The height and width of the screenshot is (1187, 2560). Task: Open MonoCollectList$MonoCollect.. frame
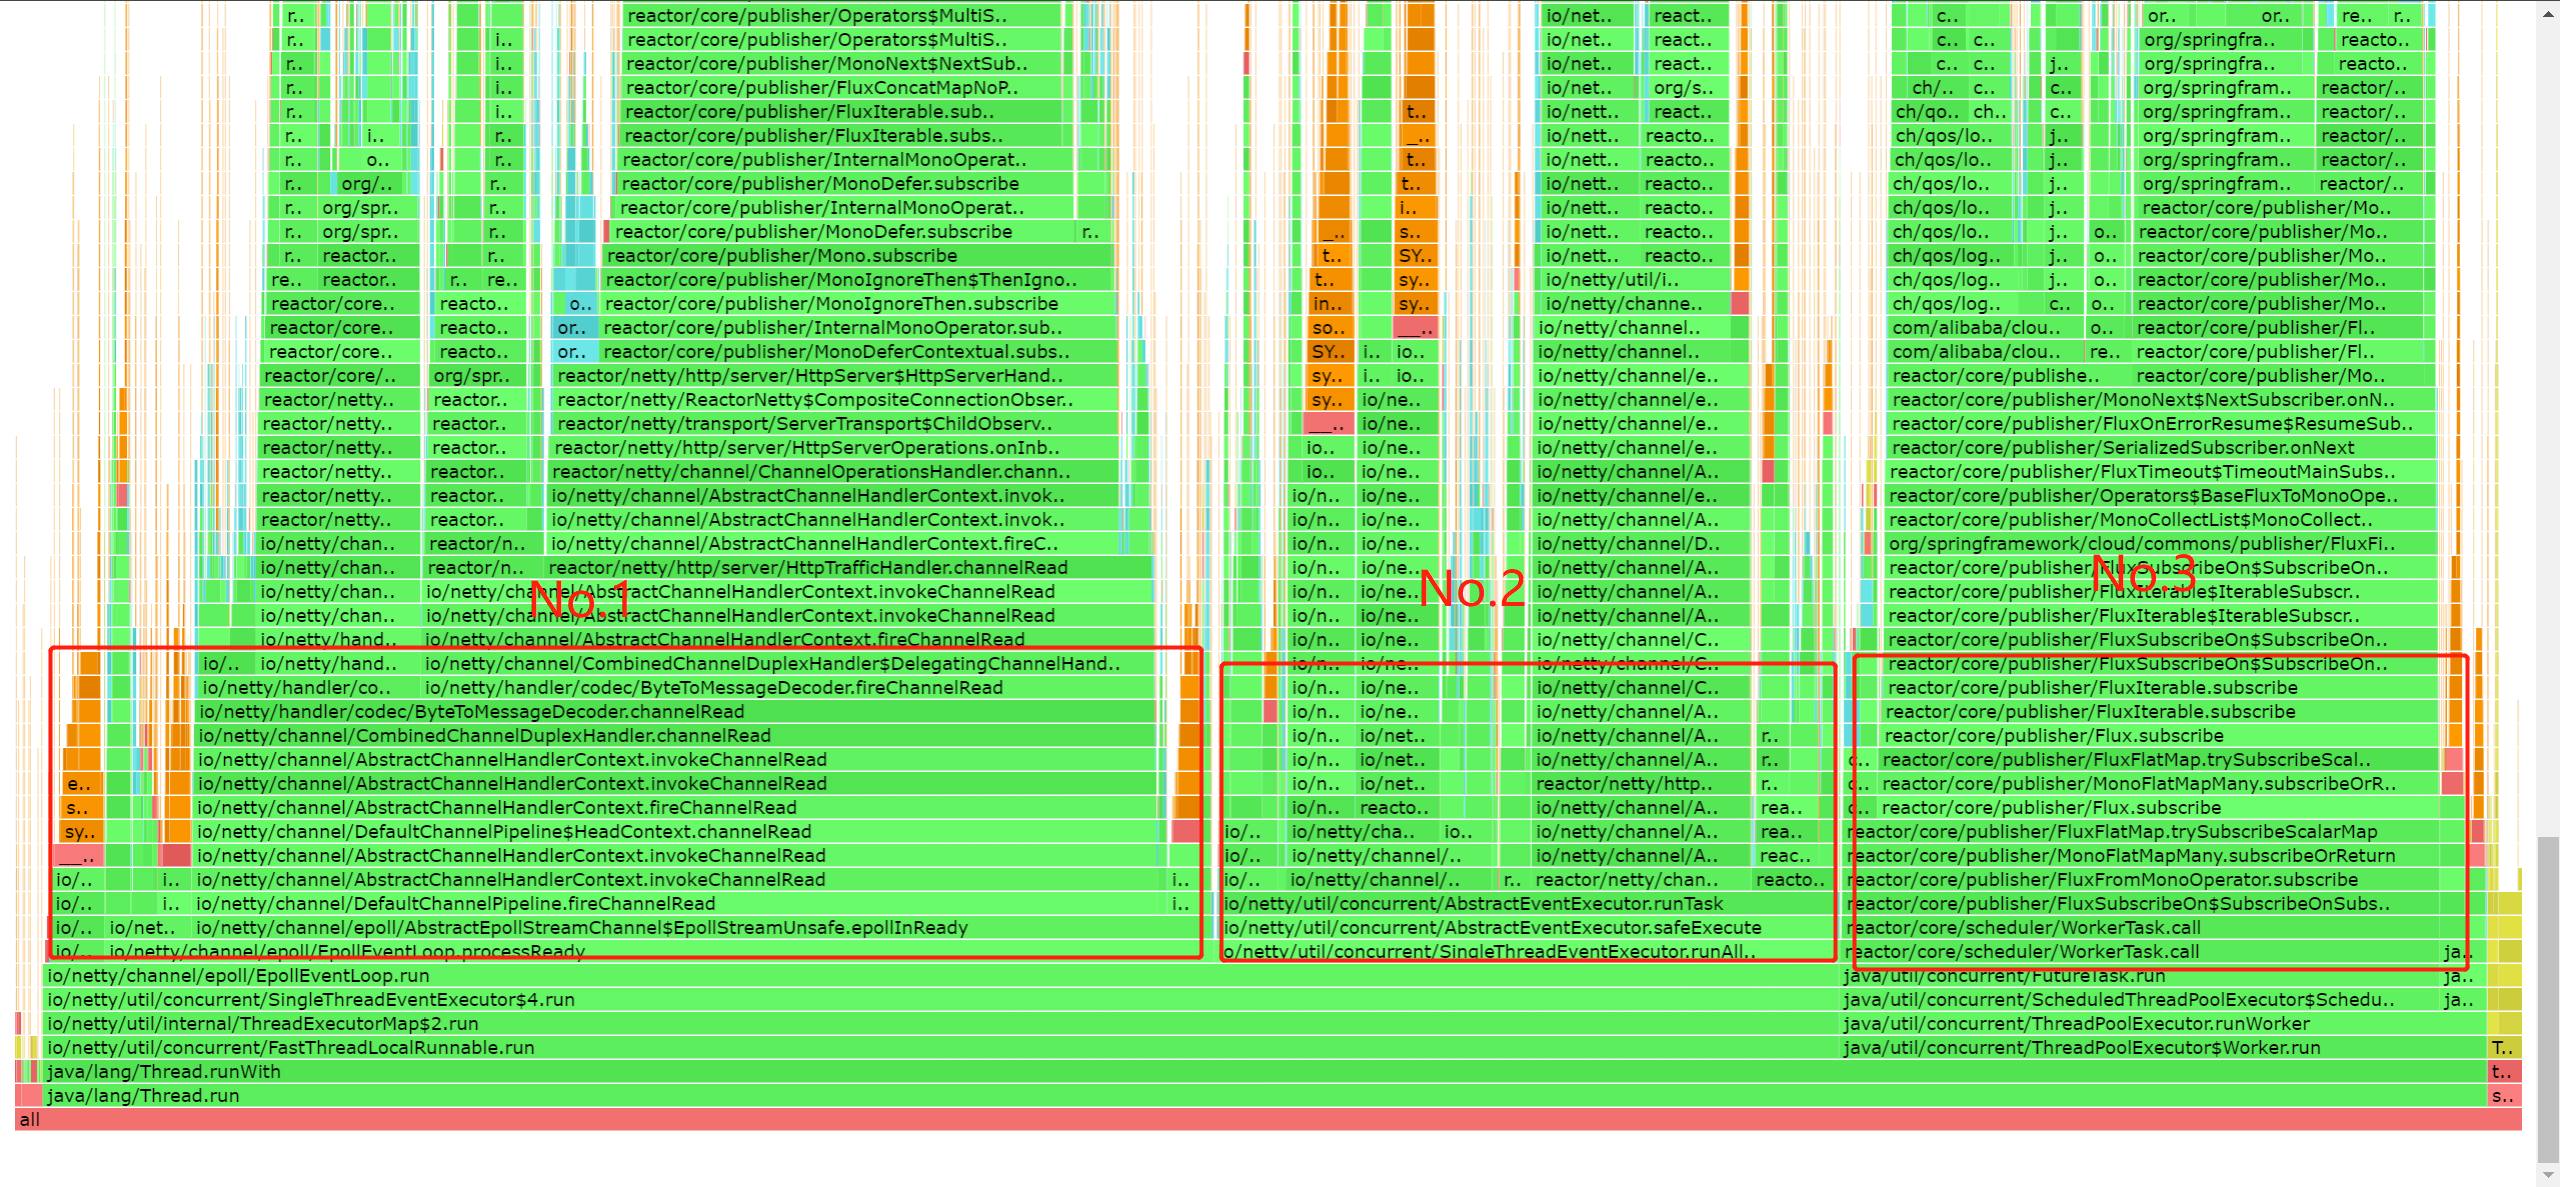[2160, 519]
